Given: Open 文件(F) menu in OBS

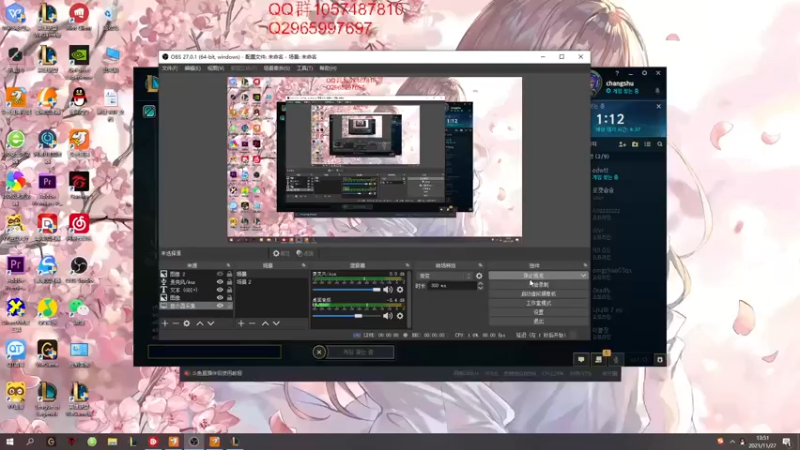Looking at the screenshot, I should point(170,68).
